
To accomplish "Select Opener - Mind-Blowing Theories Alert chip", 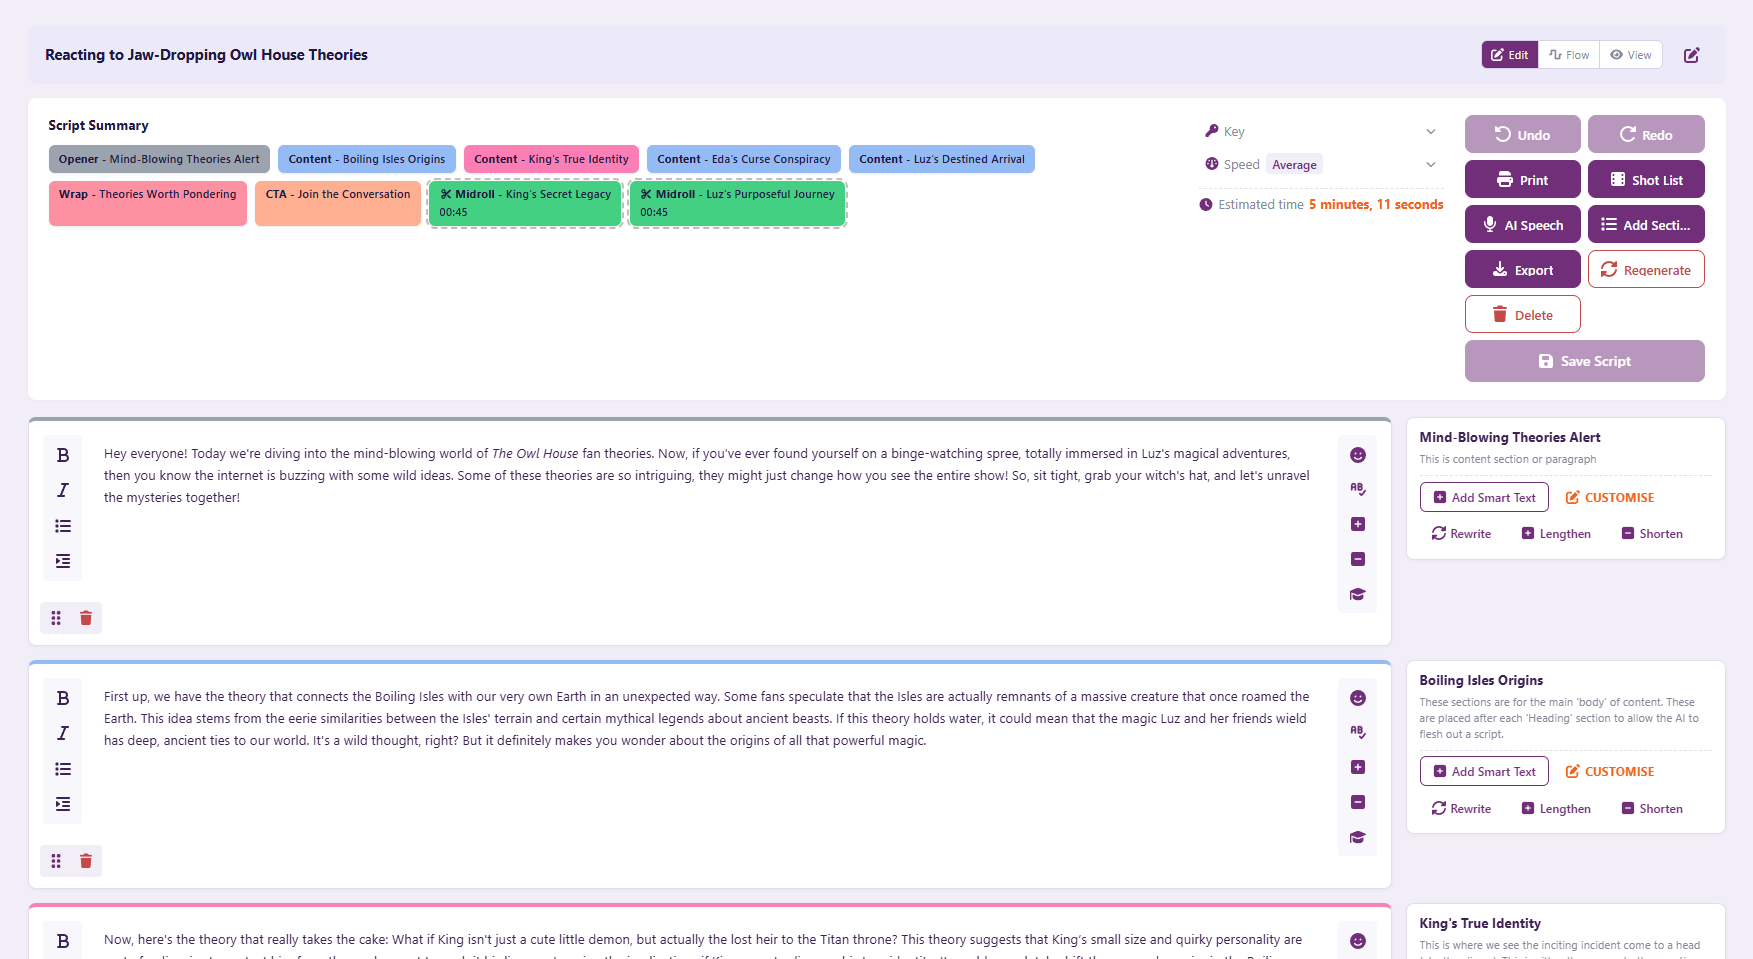I will (159, 159).
